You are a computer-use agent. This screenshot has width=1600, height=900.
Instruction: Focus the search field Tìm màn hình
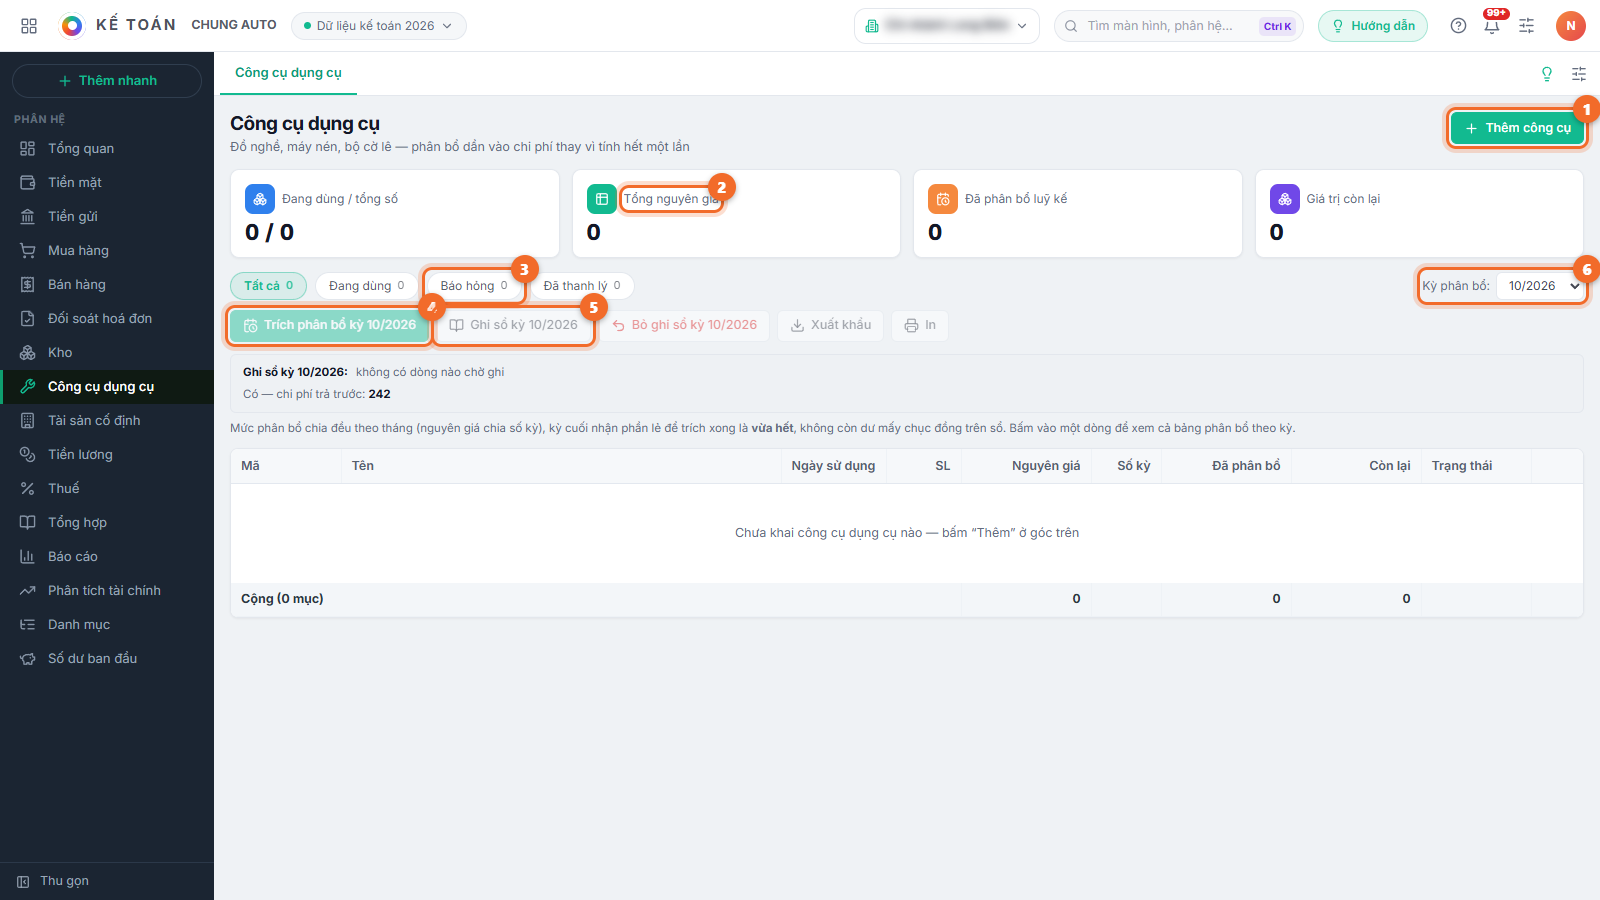1179,26
